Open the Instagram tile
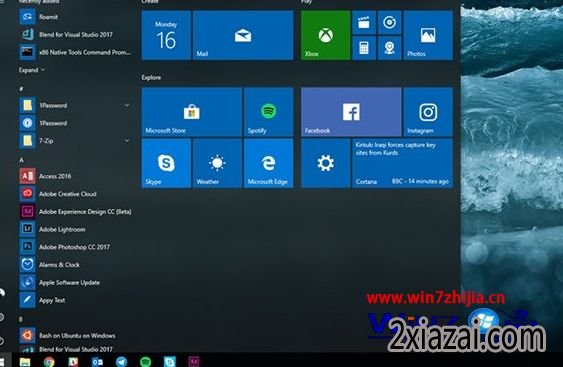Viewport: 563px width, 367px height. click(x=428, y=112)
